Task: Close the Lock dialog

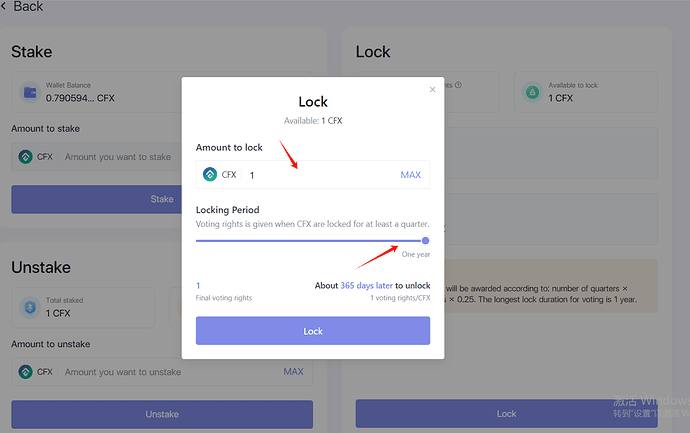Action: 433,90
